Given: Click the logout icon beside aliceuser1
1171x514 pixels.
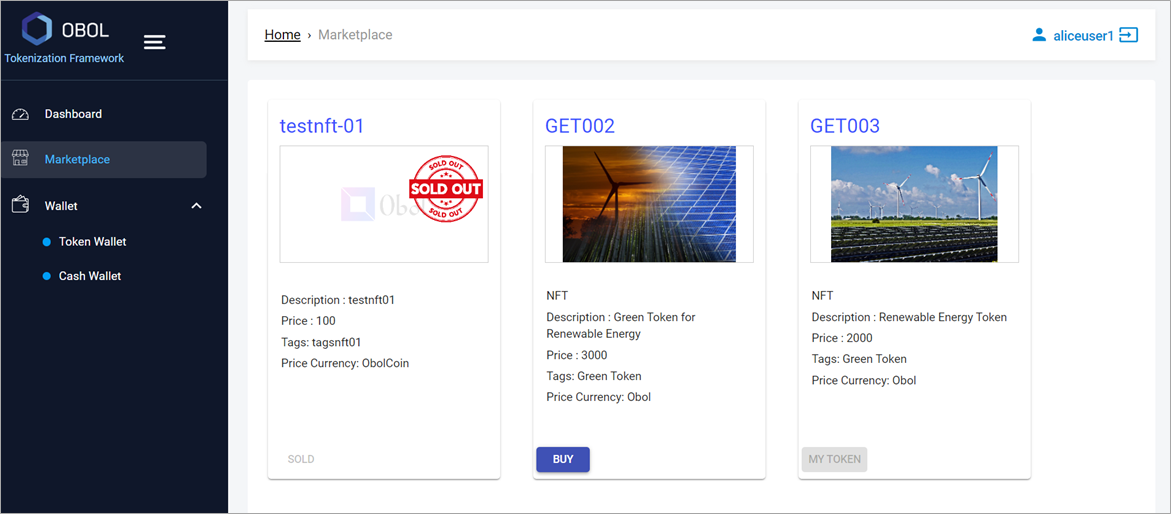Looking at the screenshot, I should 1128,35.
